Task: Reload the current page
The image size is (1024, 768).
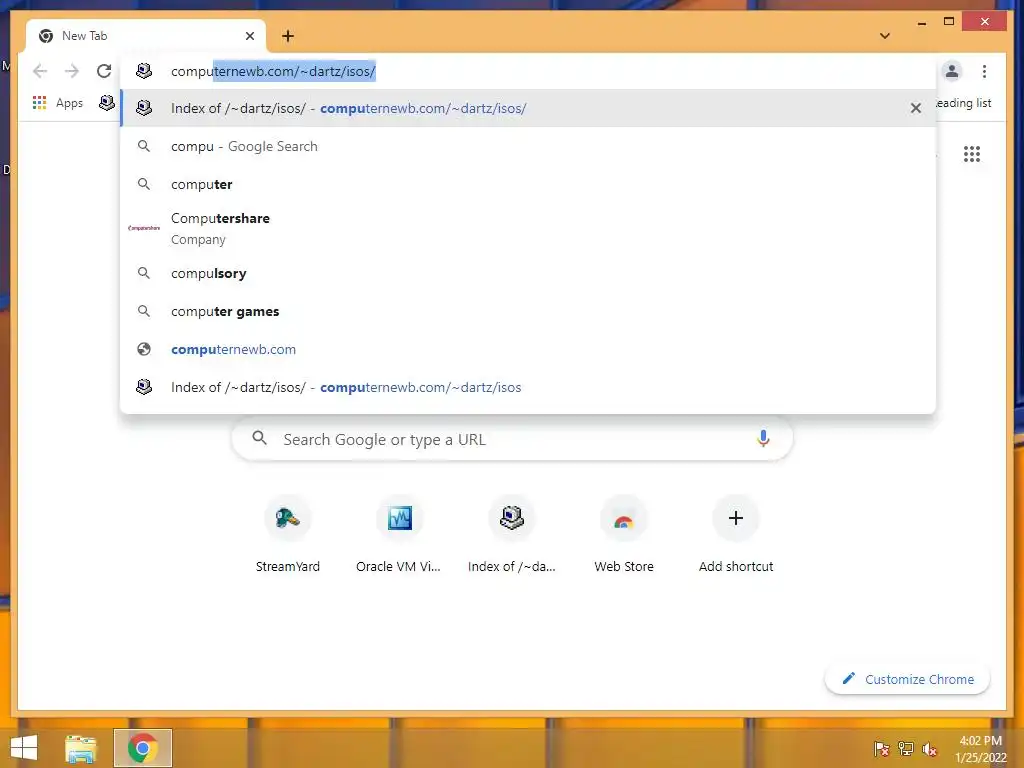Action: 104,71
